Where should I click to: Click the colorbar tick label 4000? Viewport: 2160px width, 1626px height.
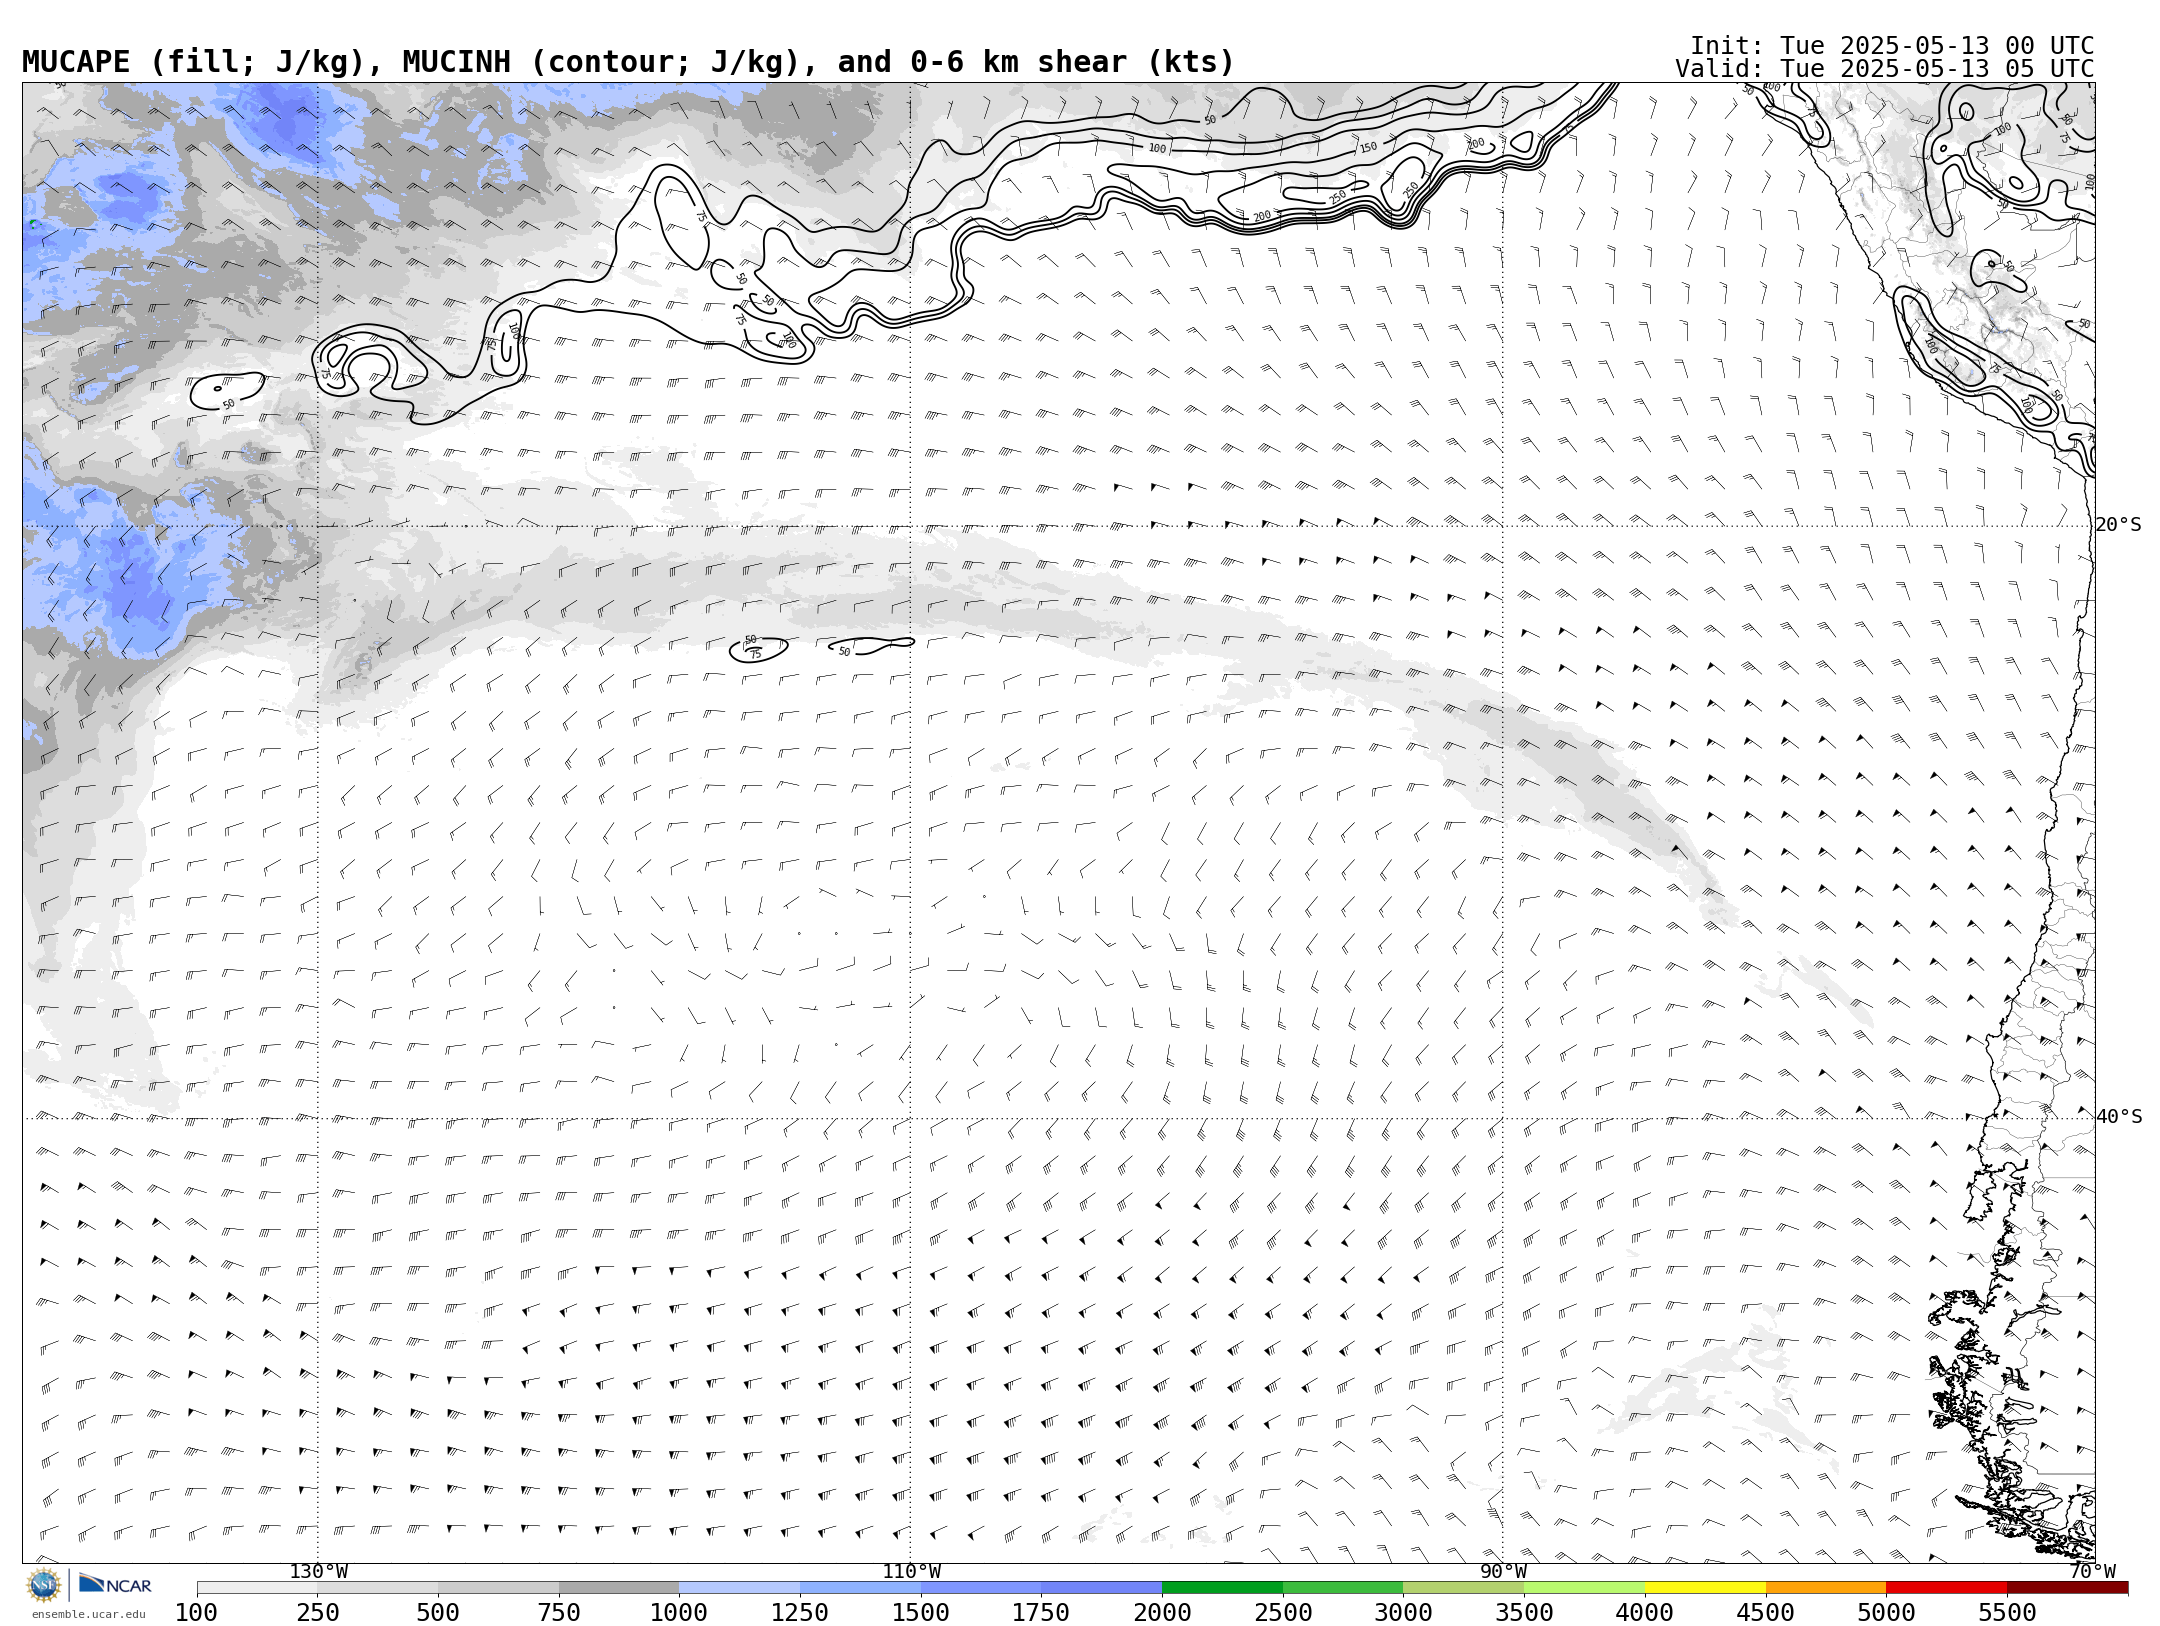(x=1645, y=1613)
